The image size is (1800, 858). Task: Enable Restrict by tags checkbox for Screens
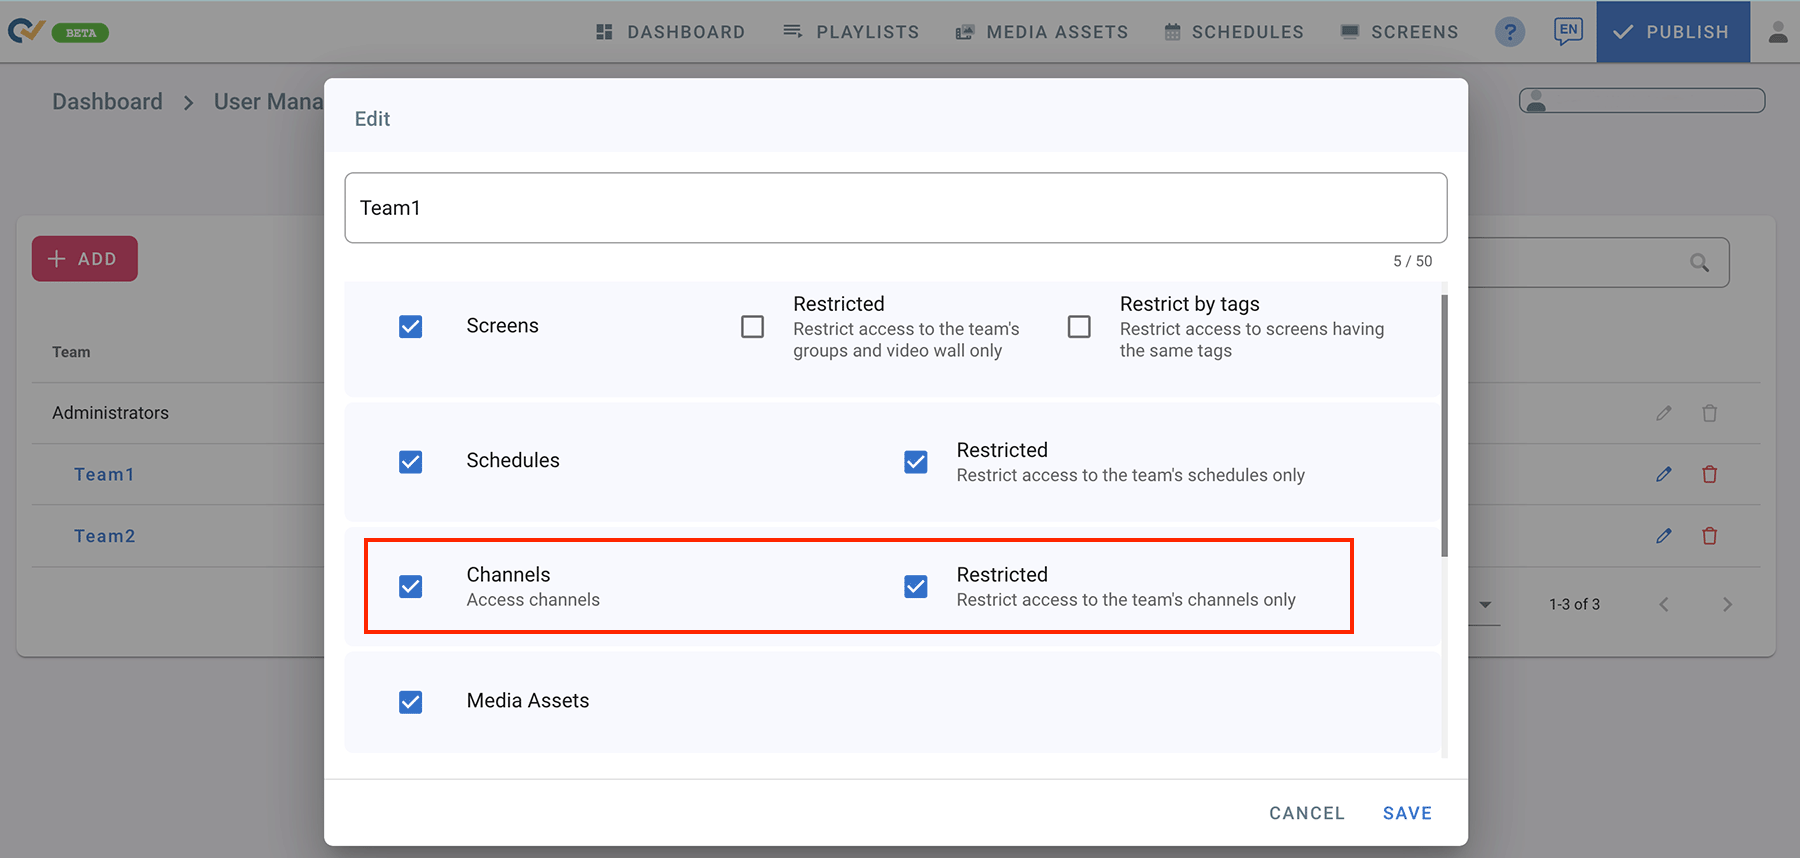1079,327
